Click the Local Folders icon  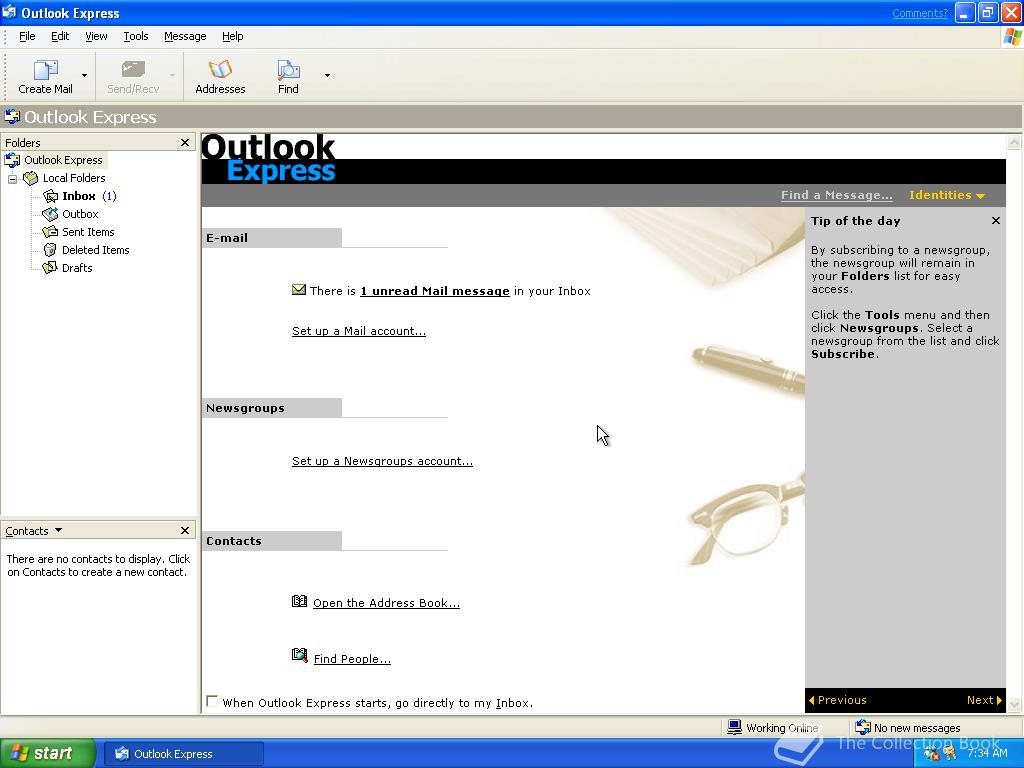[x=31, y=178]
